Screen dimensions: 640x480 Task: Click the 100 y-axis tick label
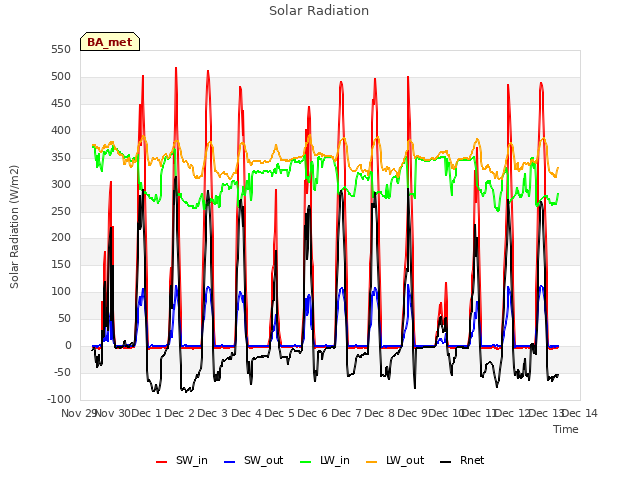tap(61, 291)
